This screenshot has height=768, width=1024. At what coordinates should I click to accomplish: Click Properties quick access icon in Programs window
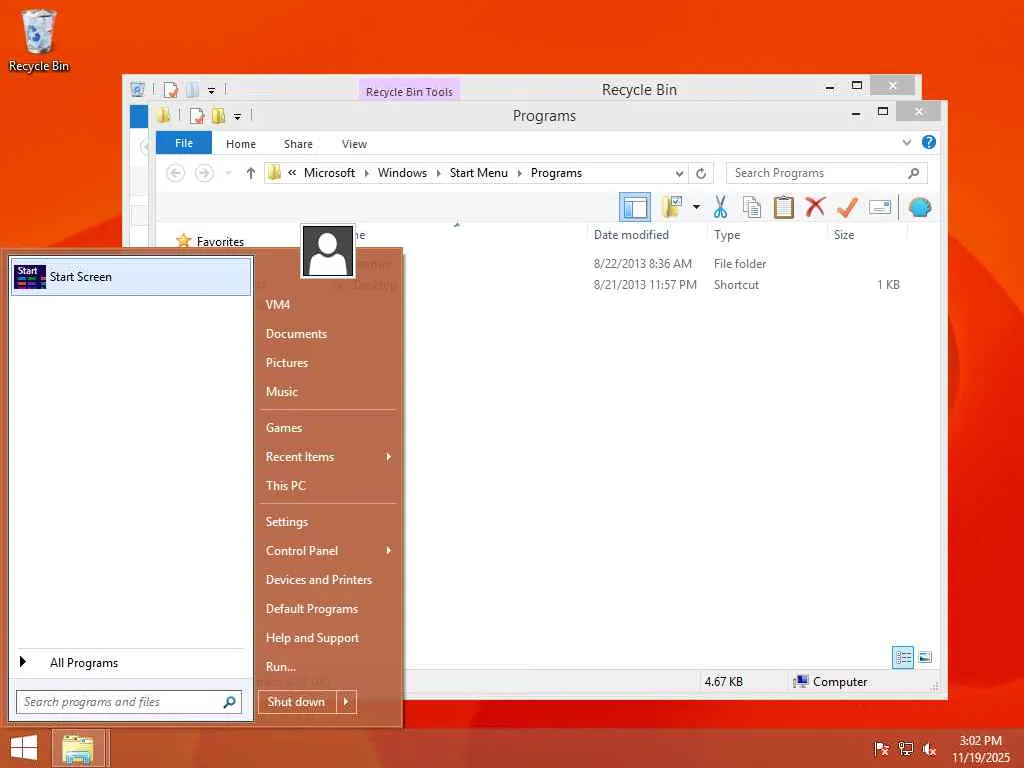(x=197, y=116)
